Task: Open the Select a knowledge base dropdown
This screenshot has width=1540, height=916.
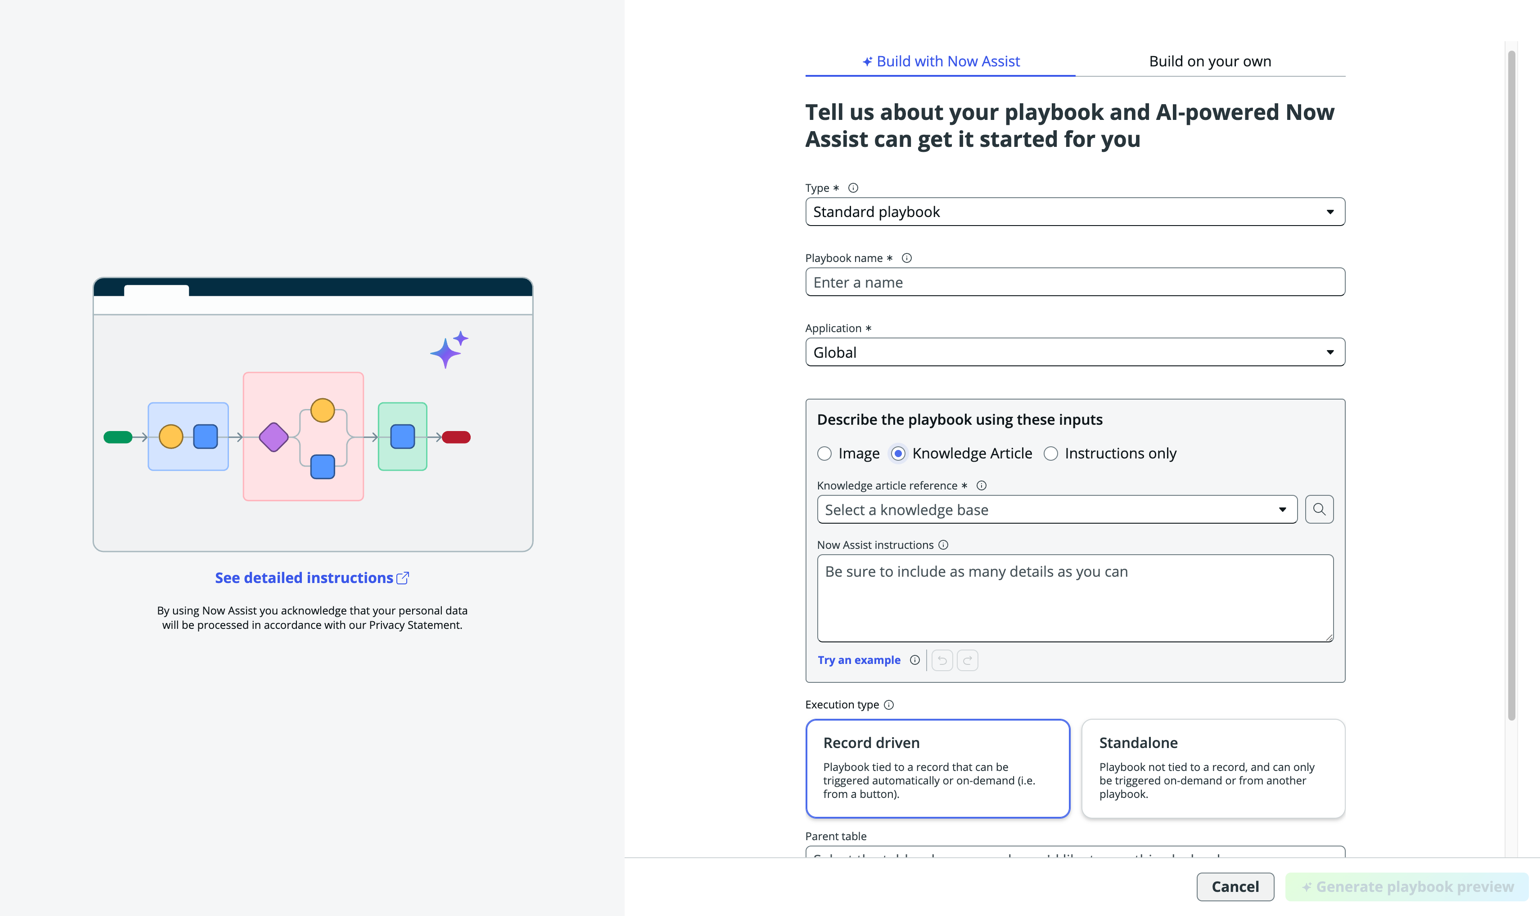Action: (1057, 510)
